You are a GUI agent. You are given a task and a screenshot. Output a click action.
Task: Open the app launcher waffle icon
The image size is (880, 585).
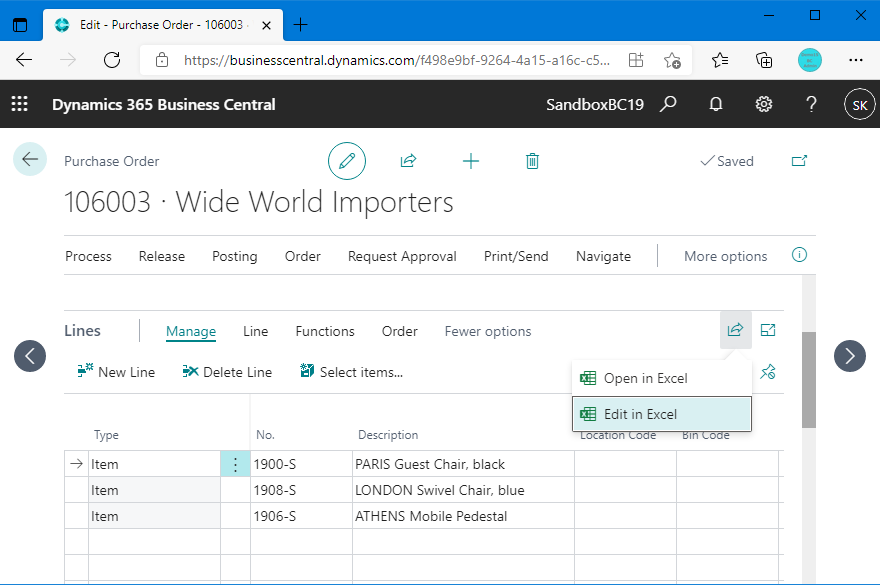pyautogui.click(x=20, y=104)
